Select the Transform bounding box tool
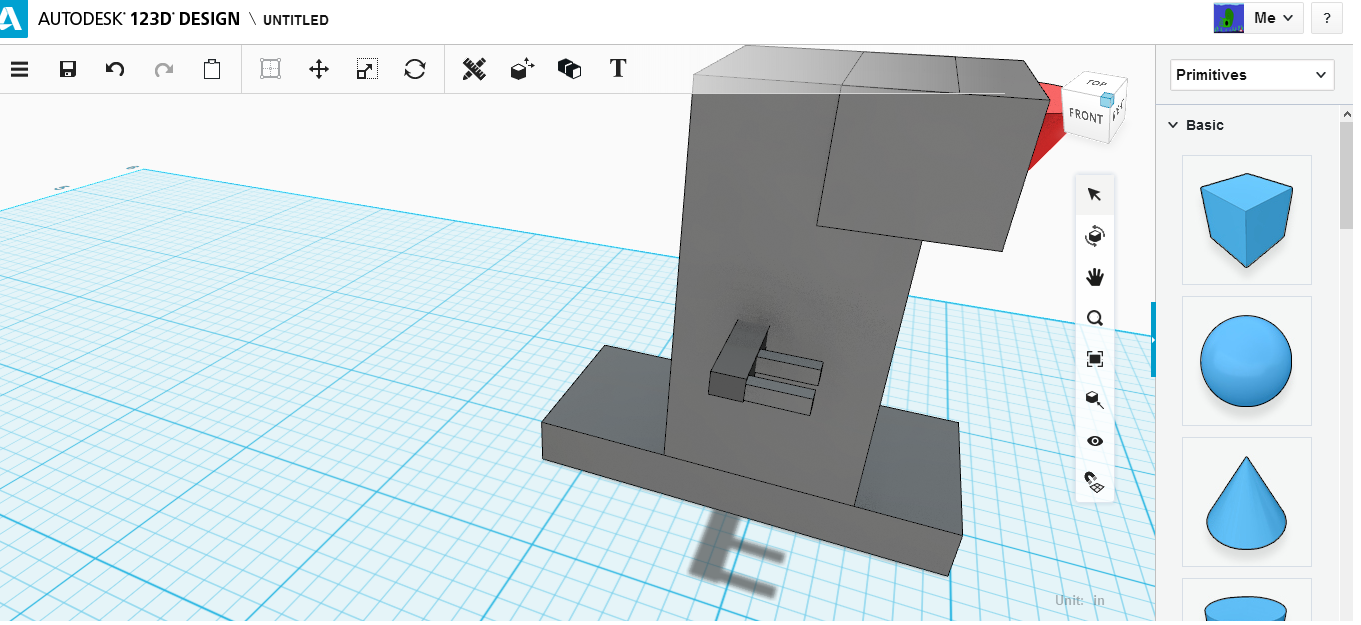Image resolution: width=1361 pixels, height=625 pixels. 270,69
